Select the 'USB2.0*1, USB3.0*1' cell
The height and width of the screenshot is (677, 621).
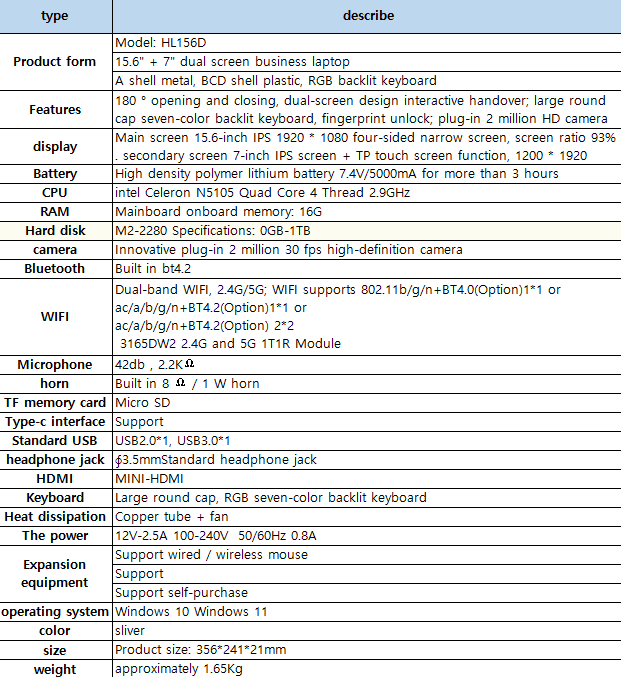[366, 441]
